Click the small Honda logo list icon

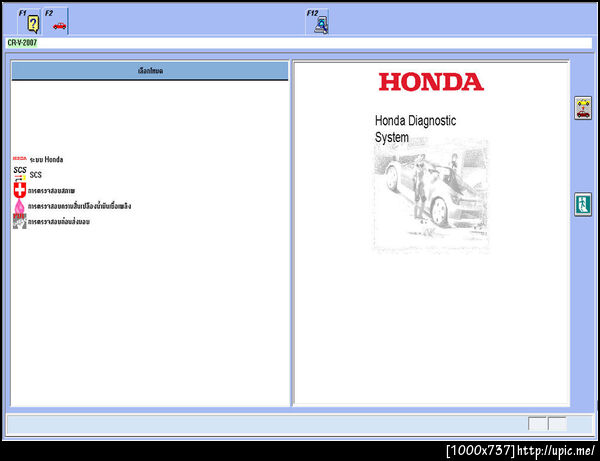20,158
